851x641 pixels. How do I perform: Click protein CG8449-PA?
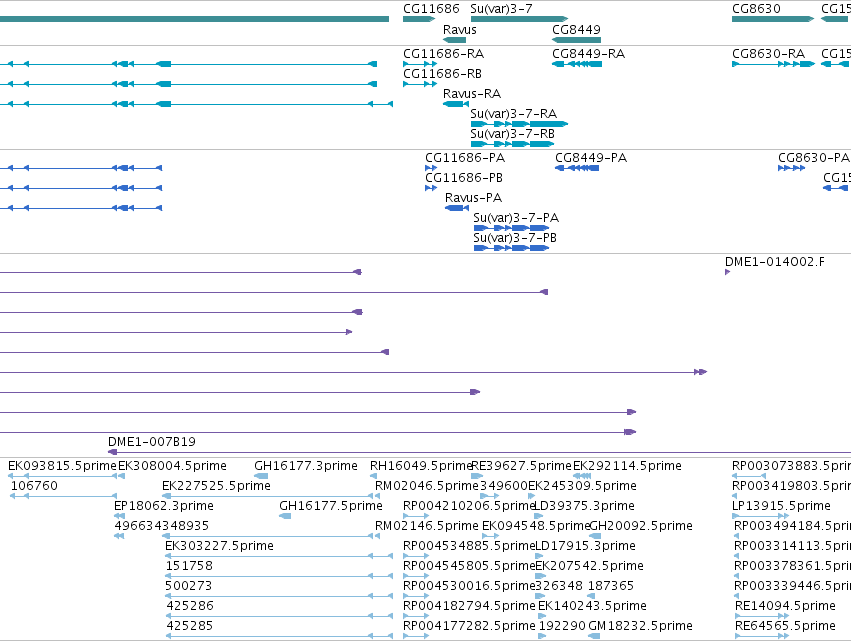[x=577, y=168]
